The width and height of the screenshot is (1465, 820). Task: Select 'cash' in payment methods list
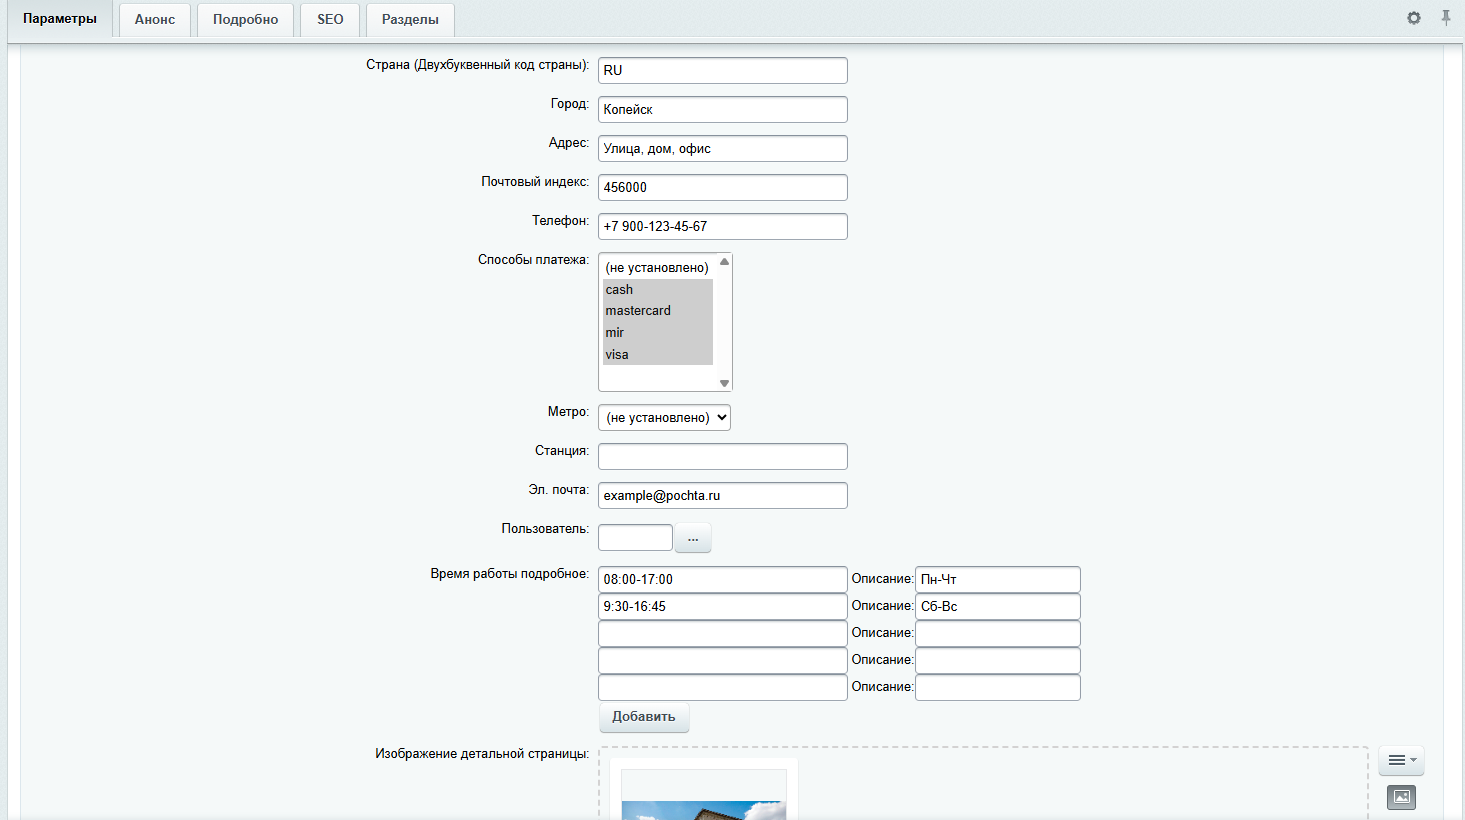click(657, 290)
